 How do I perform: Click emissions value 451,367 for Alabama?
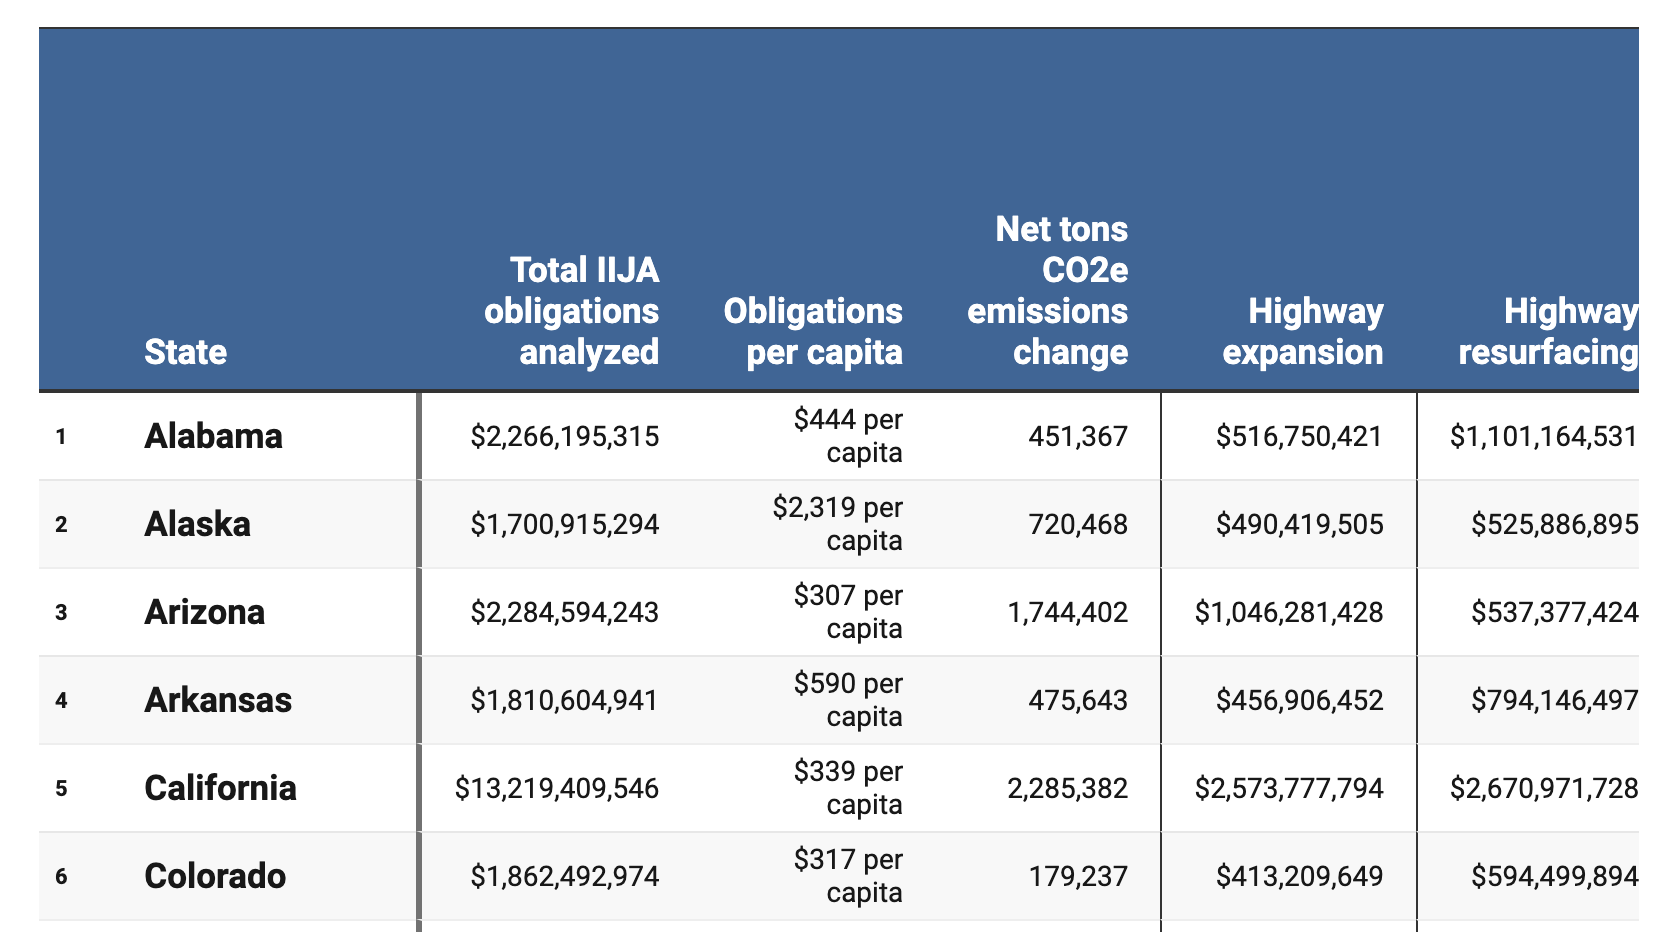[1078, 436]
